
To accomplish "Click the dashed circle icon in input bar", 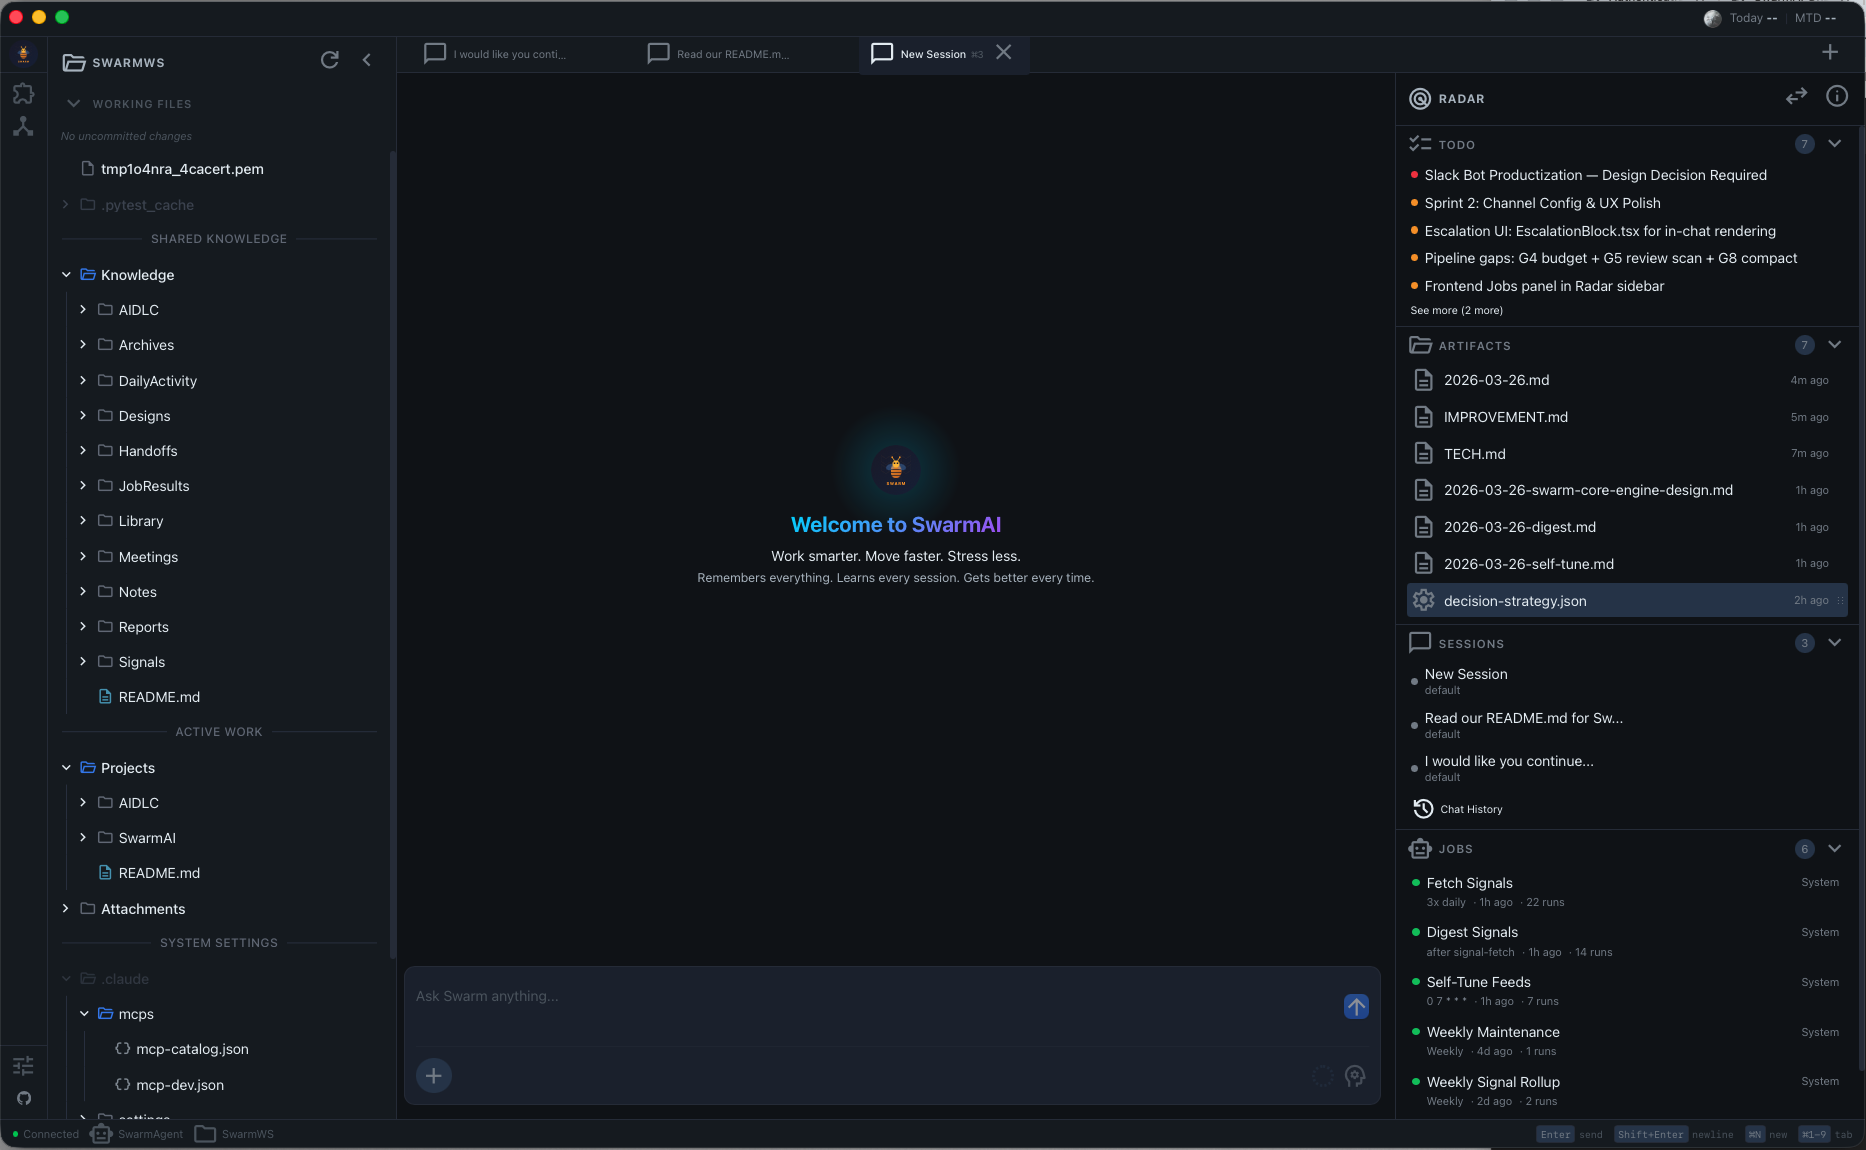I will (1322, 1076).
